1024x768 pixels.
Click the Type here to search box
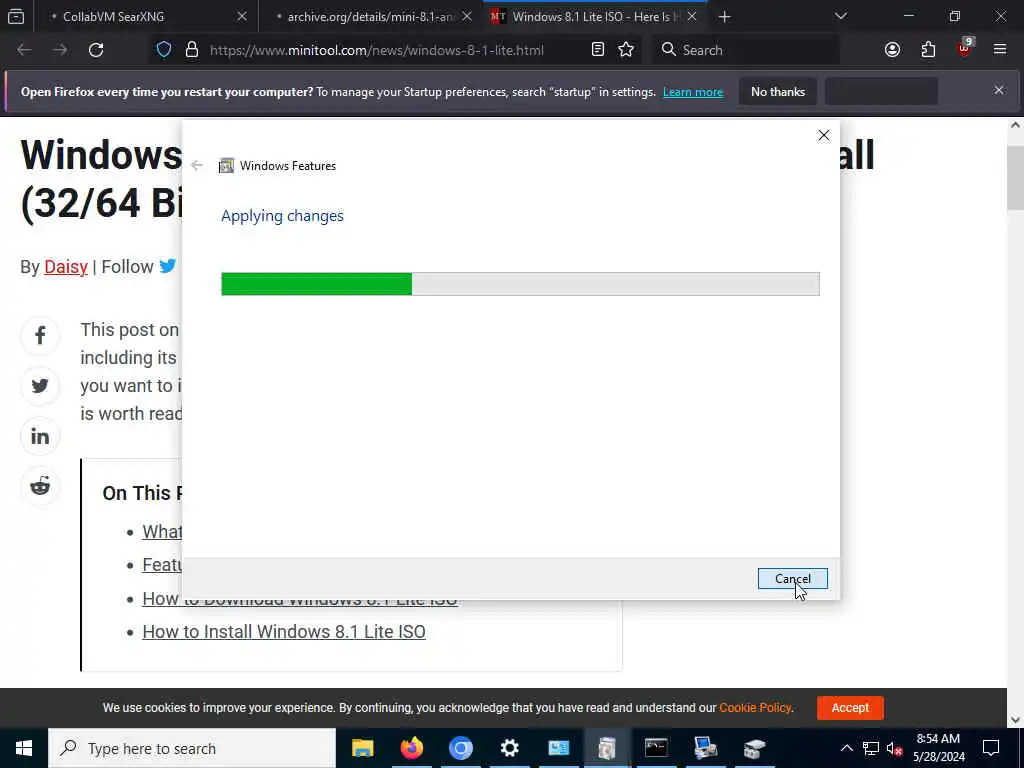pyautogui.click(x=192, y=748)
